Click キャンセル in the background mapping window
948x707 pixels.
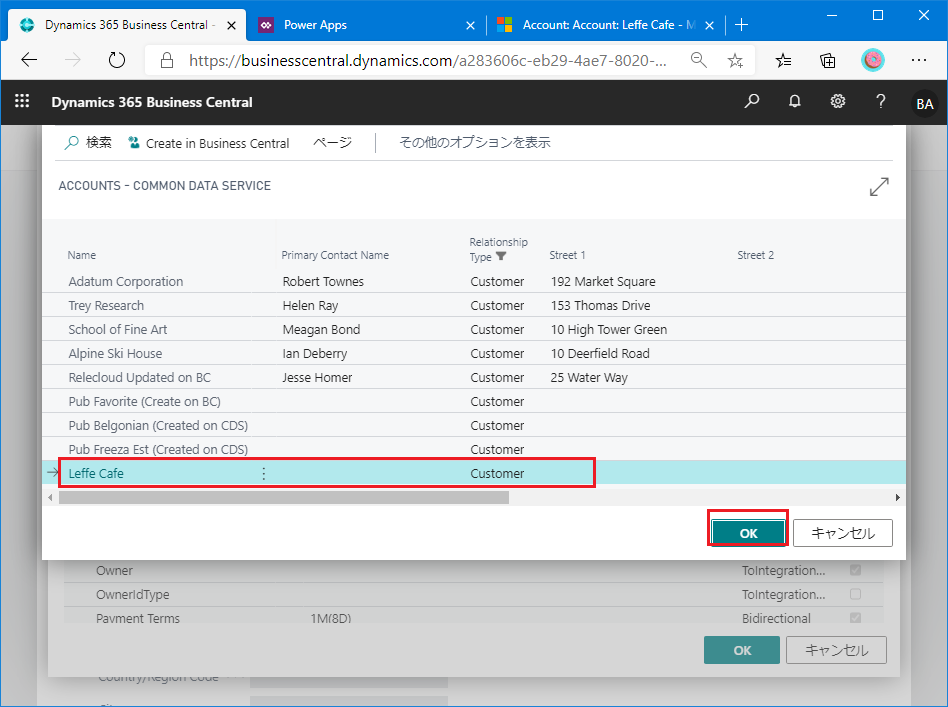837,650
